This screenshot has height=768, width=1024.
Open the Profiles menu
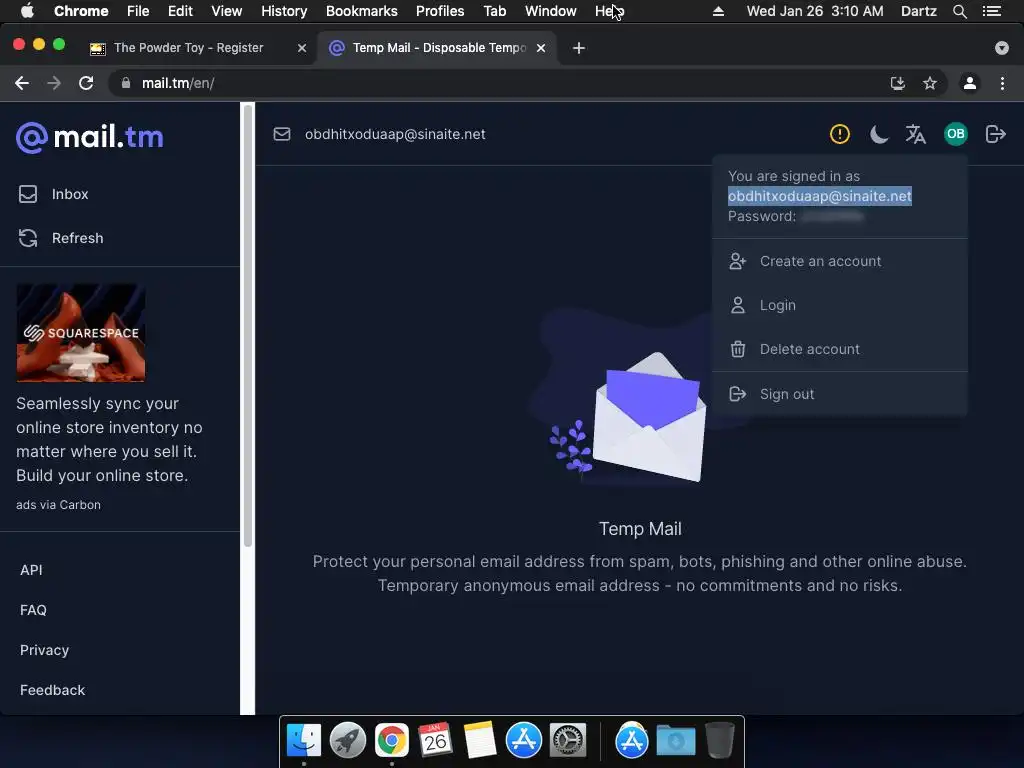440,11
